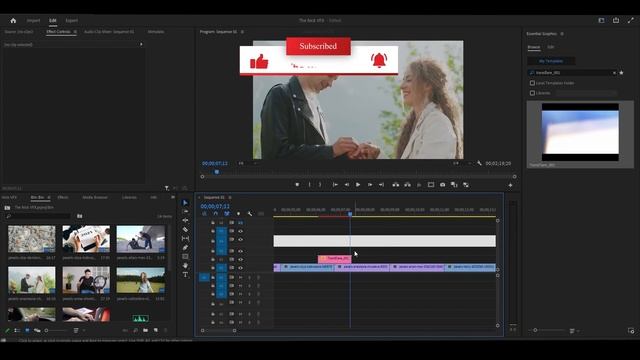Switch to the Import tab
Image resolution: width=640 pixels, height=360 pixels.
(33, 20)
